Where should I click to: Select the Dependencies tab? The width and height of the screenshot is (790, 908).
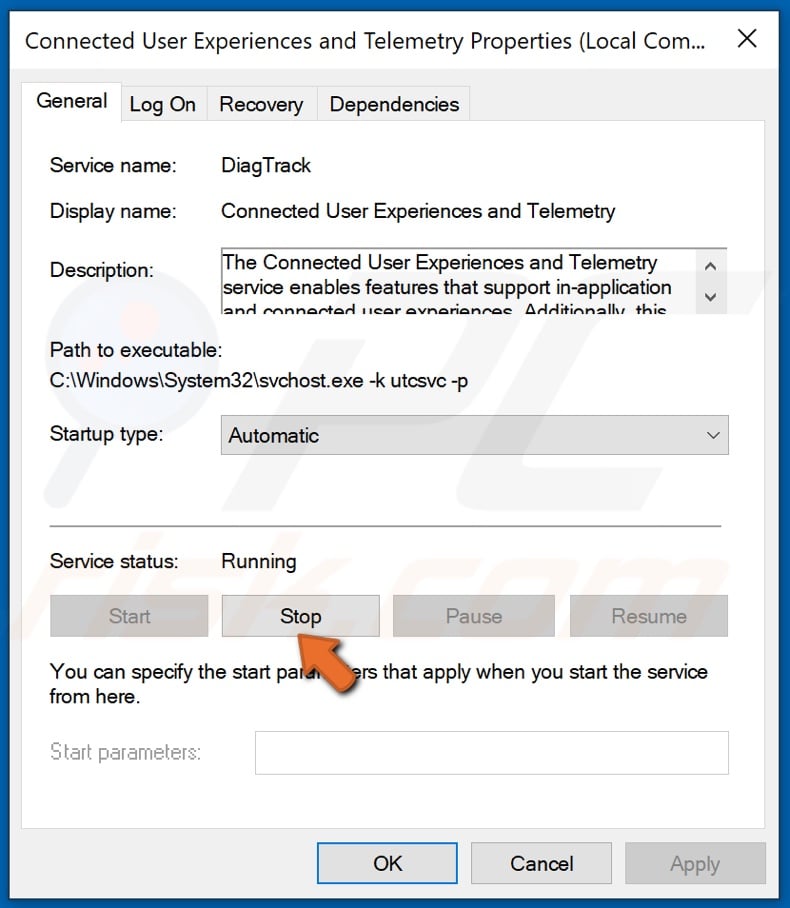[392, 103]
